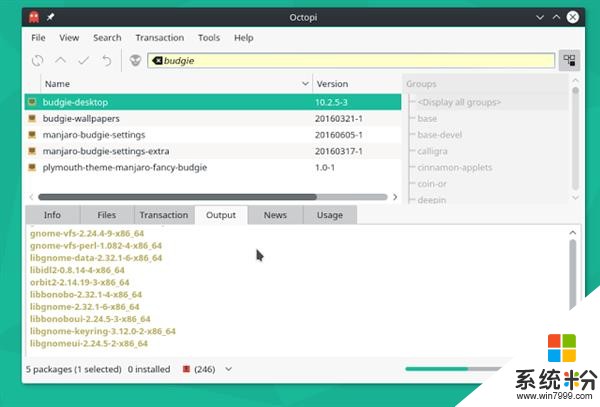This screenshot has height=407, width=600.
Task: Switch to the Output tab
Action: click(x=221, y=215)
